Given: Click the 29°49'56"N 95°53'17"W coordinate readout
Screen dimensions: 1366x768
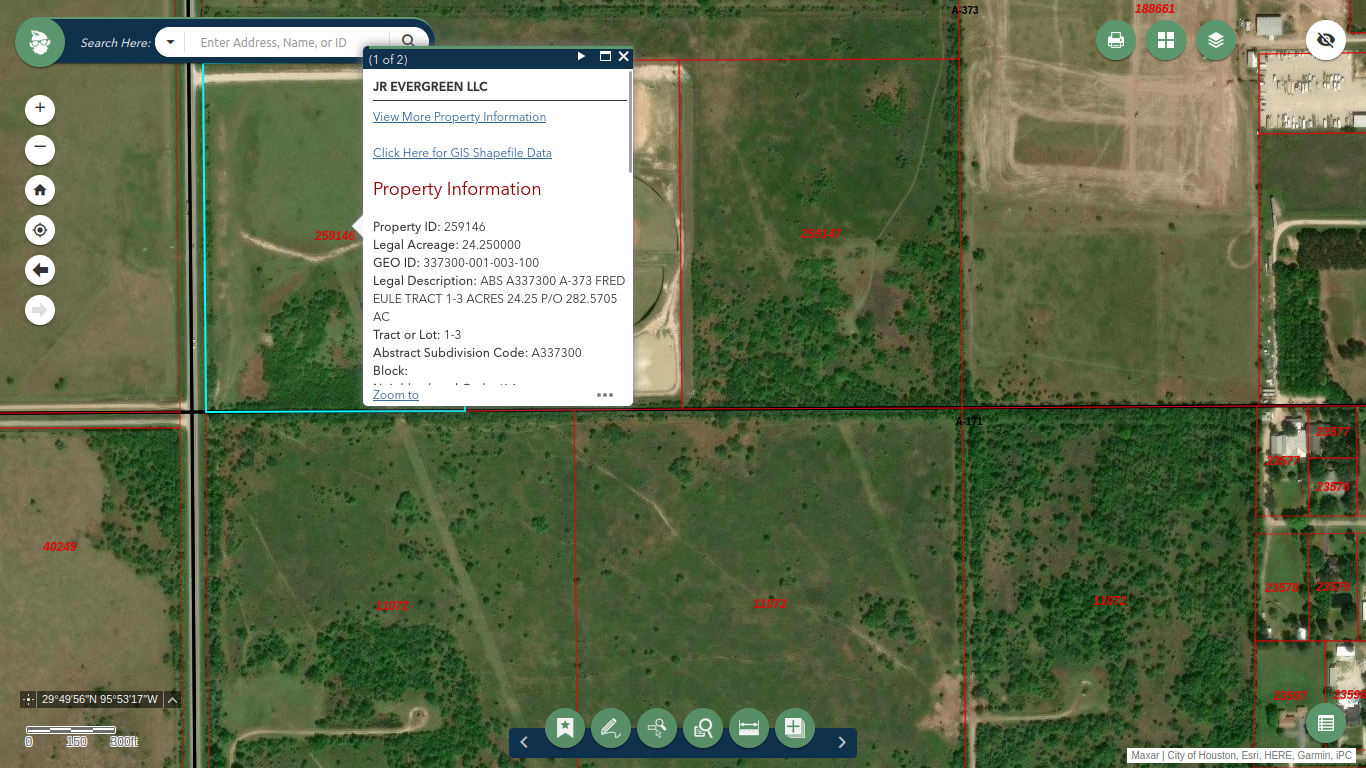Looking at the screenshot, I should click(100, 699).
